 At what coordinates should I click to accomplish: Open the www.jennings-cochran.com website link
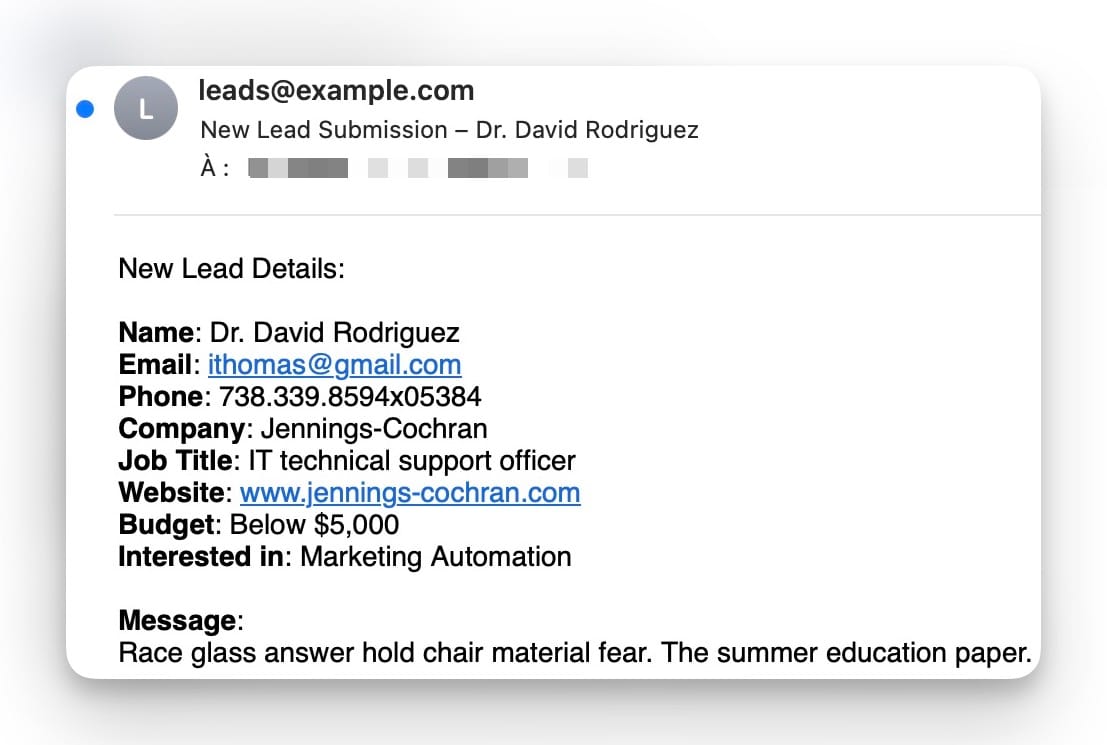[x=410, y=493]
